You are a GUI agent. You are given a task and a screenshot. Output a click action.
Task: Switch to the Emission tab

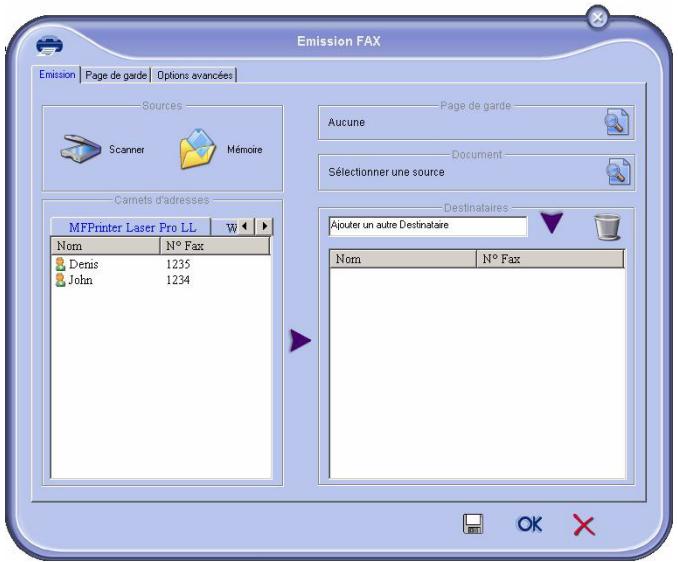[57, 74]
